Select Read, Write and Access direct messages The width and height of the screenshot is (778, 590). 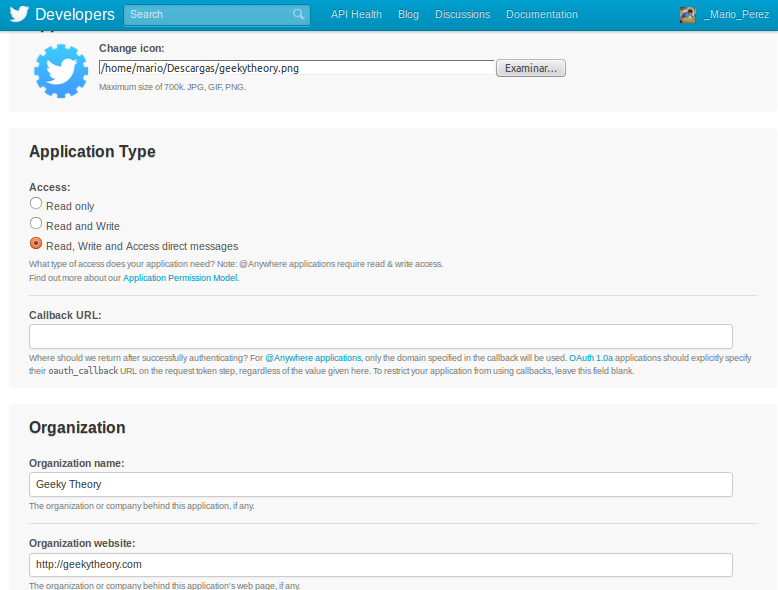tap(36, 243)
